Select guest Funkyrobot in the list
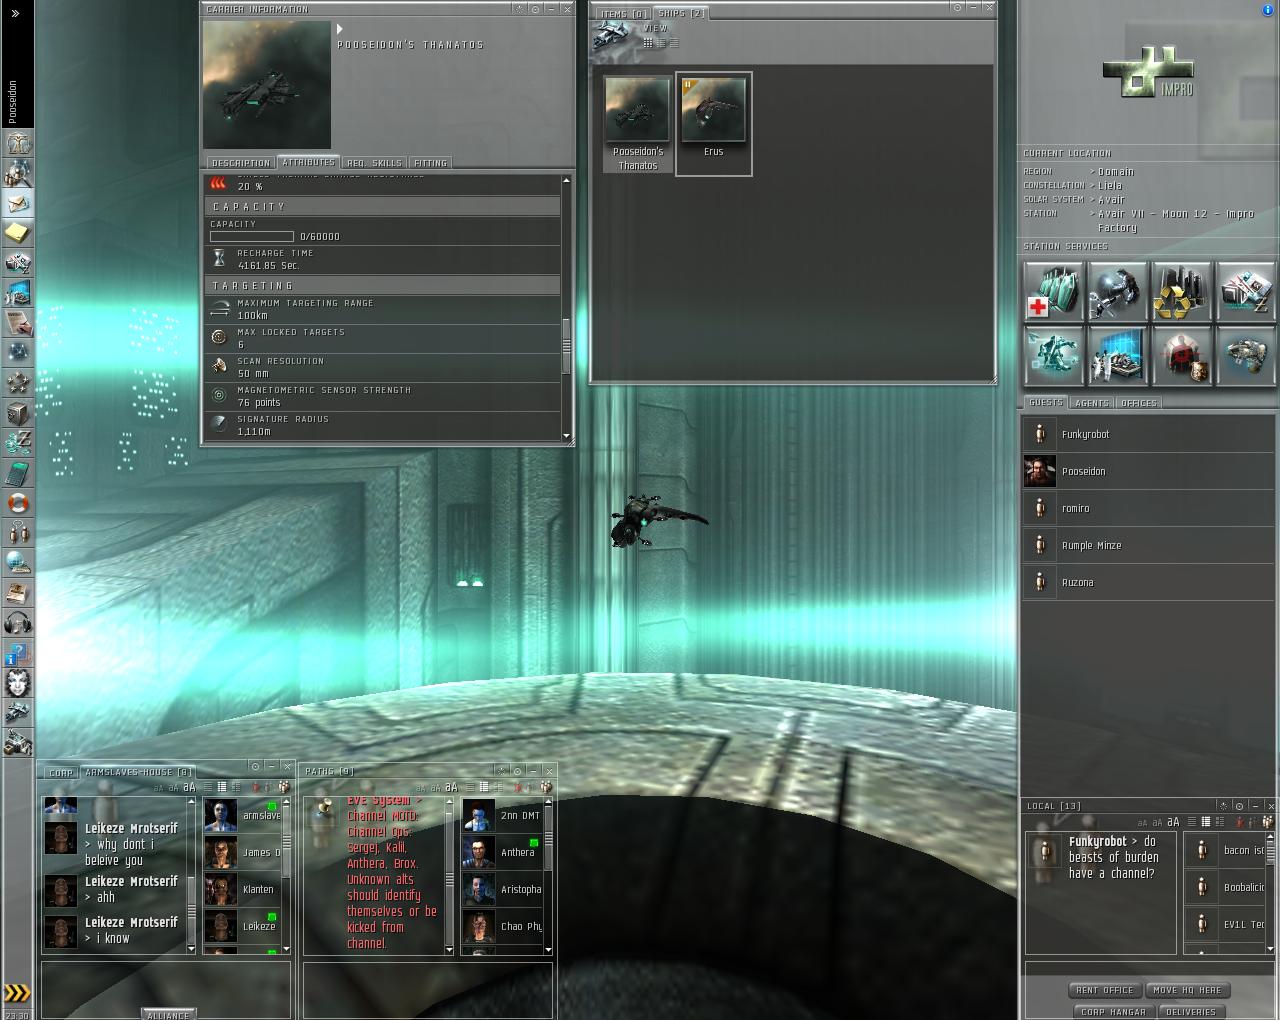 click(1148, 434)
